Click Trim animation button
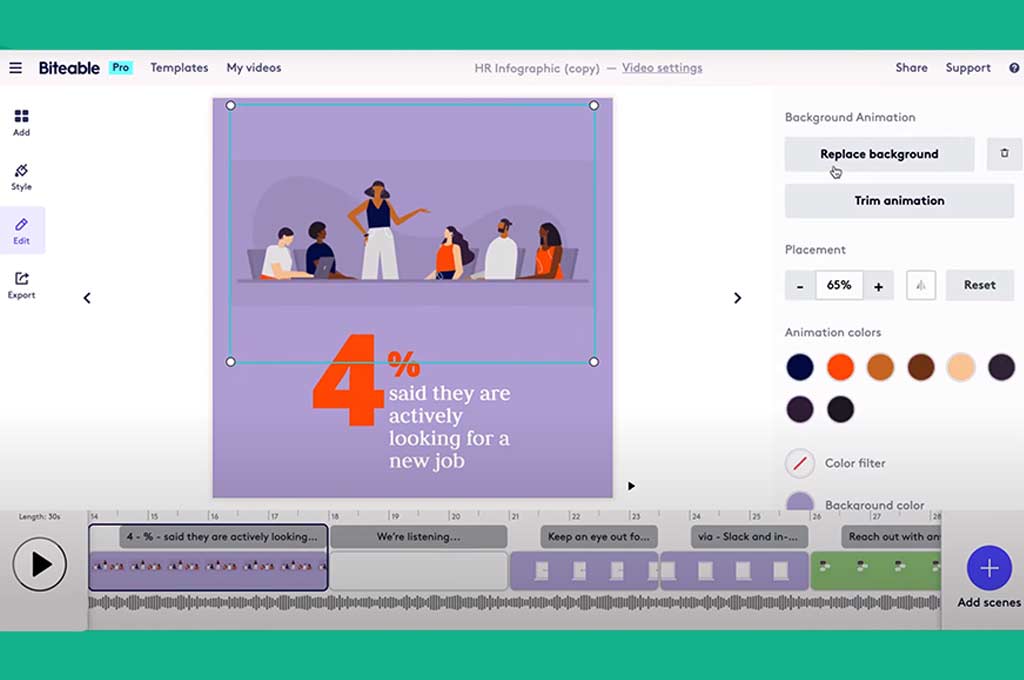Screen dimensions: 1024x680 [x=899, y=201]
